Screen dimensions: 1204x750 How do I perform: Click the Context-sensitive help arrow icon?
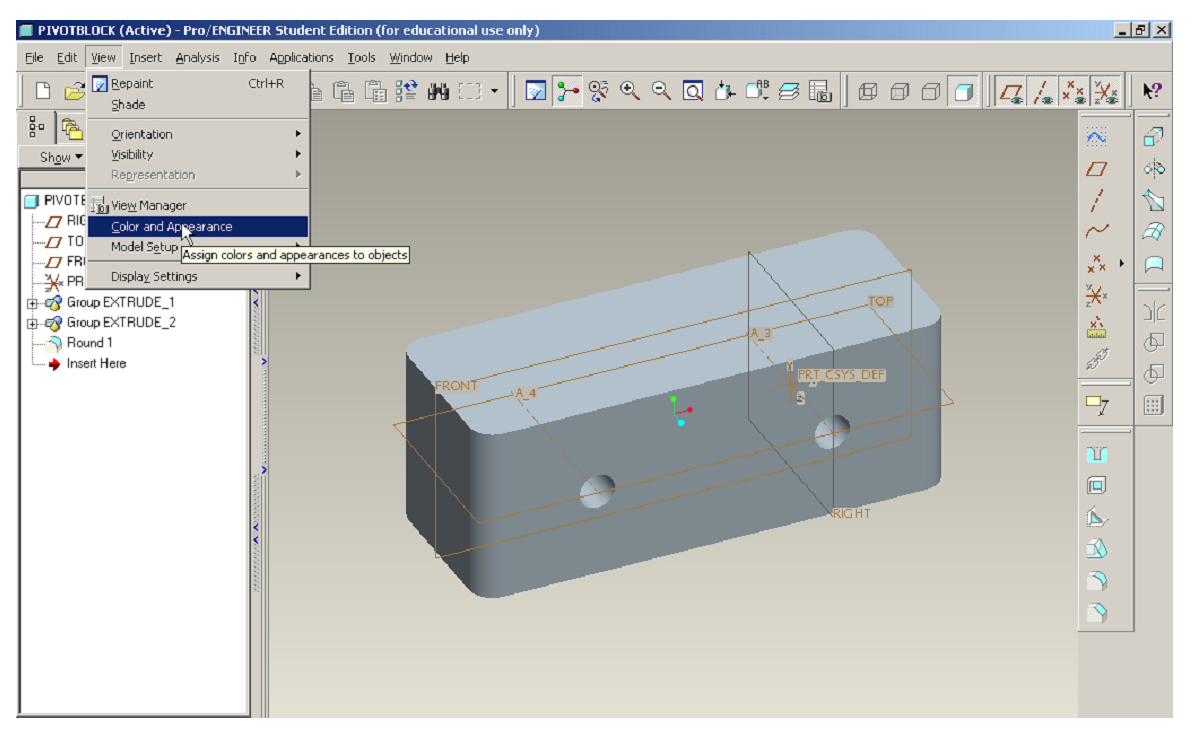point(1152,92)
